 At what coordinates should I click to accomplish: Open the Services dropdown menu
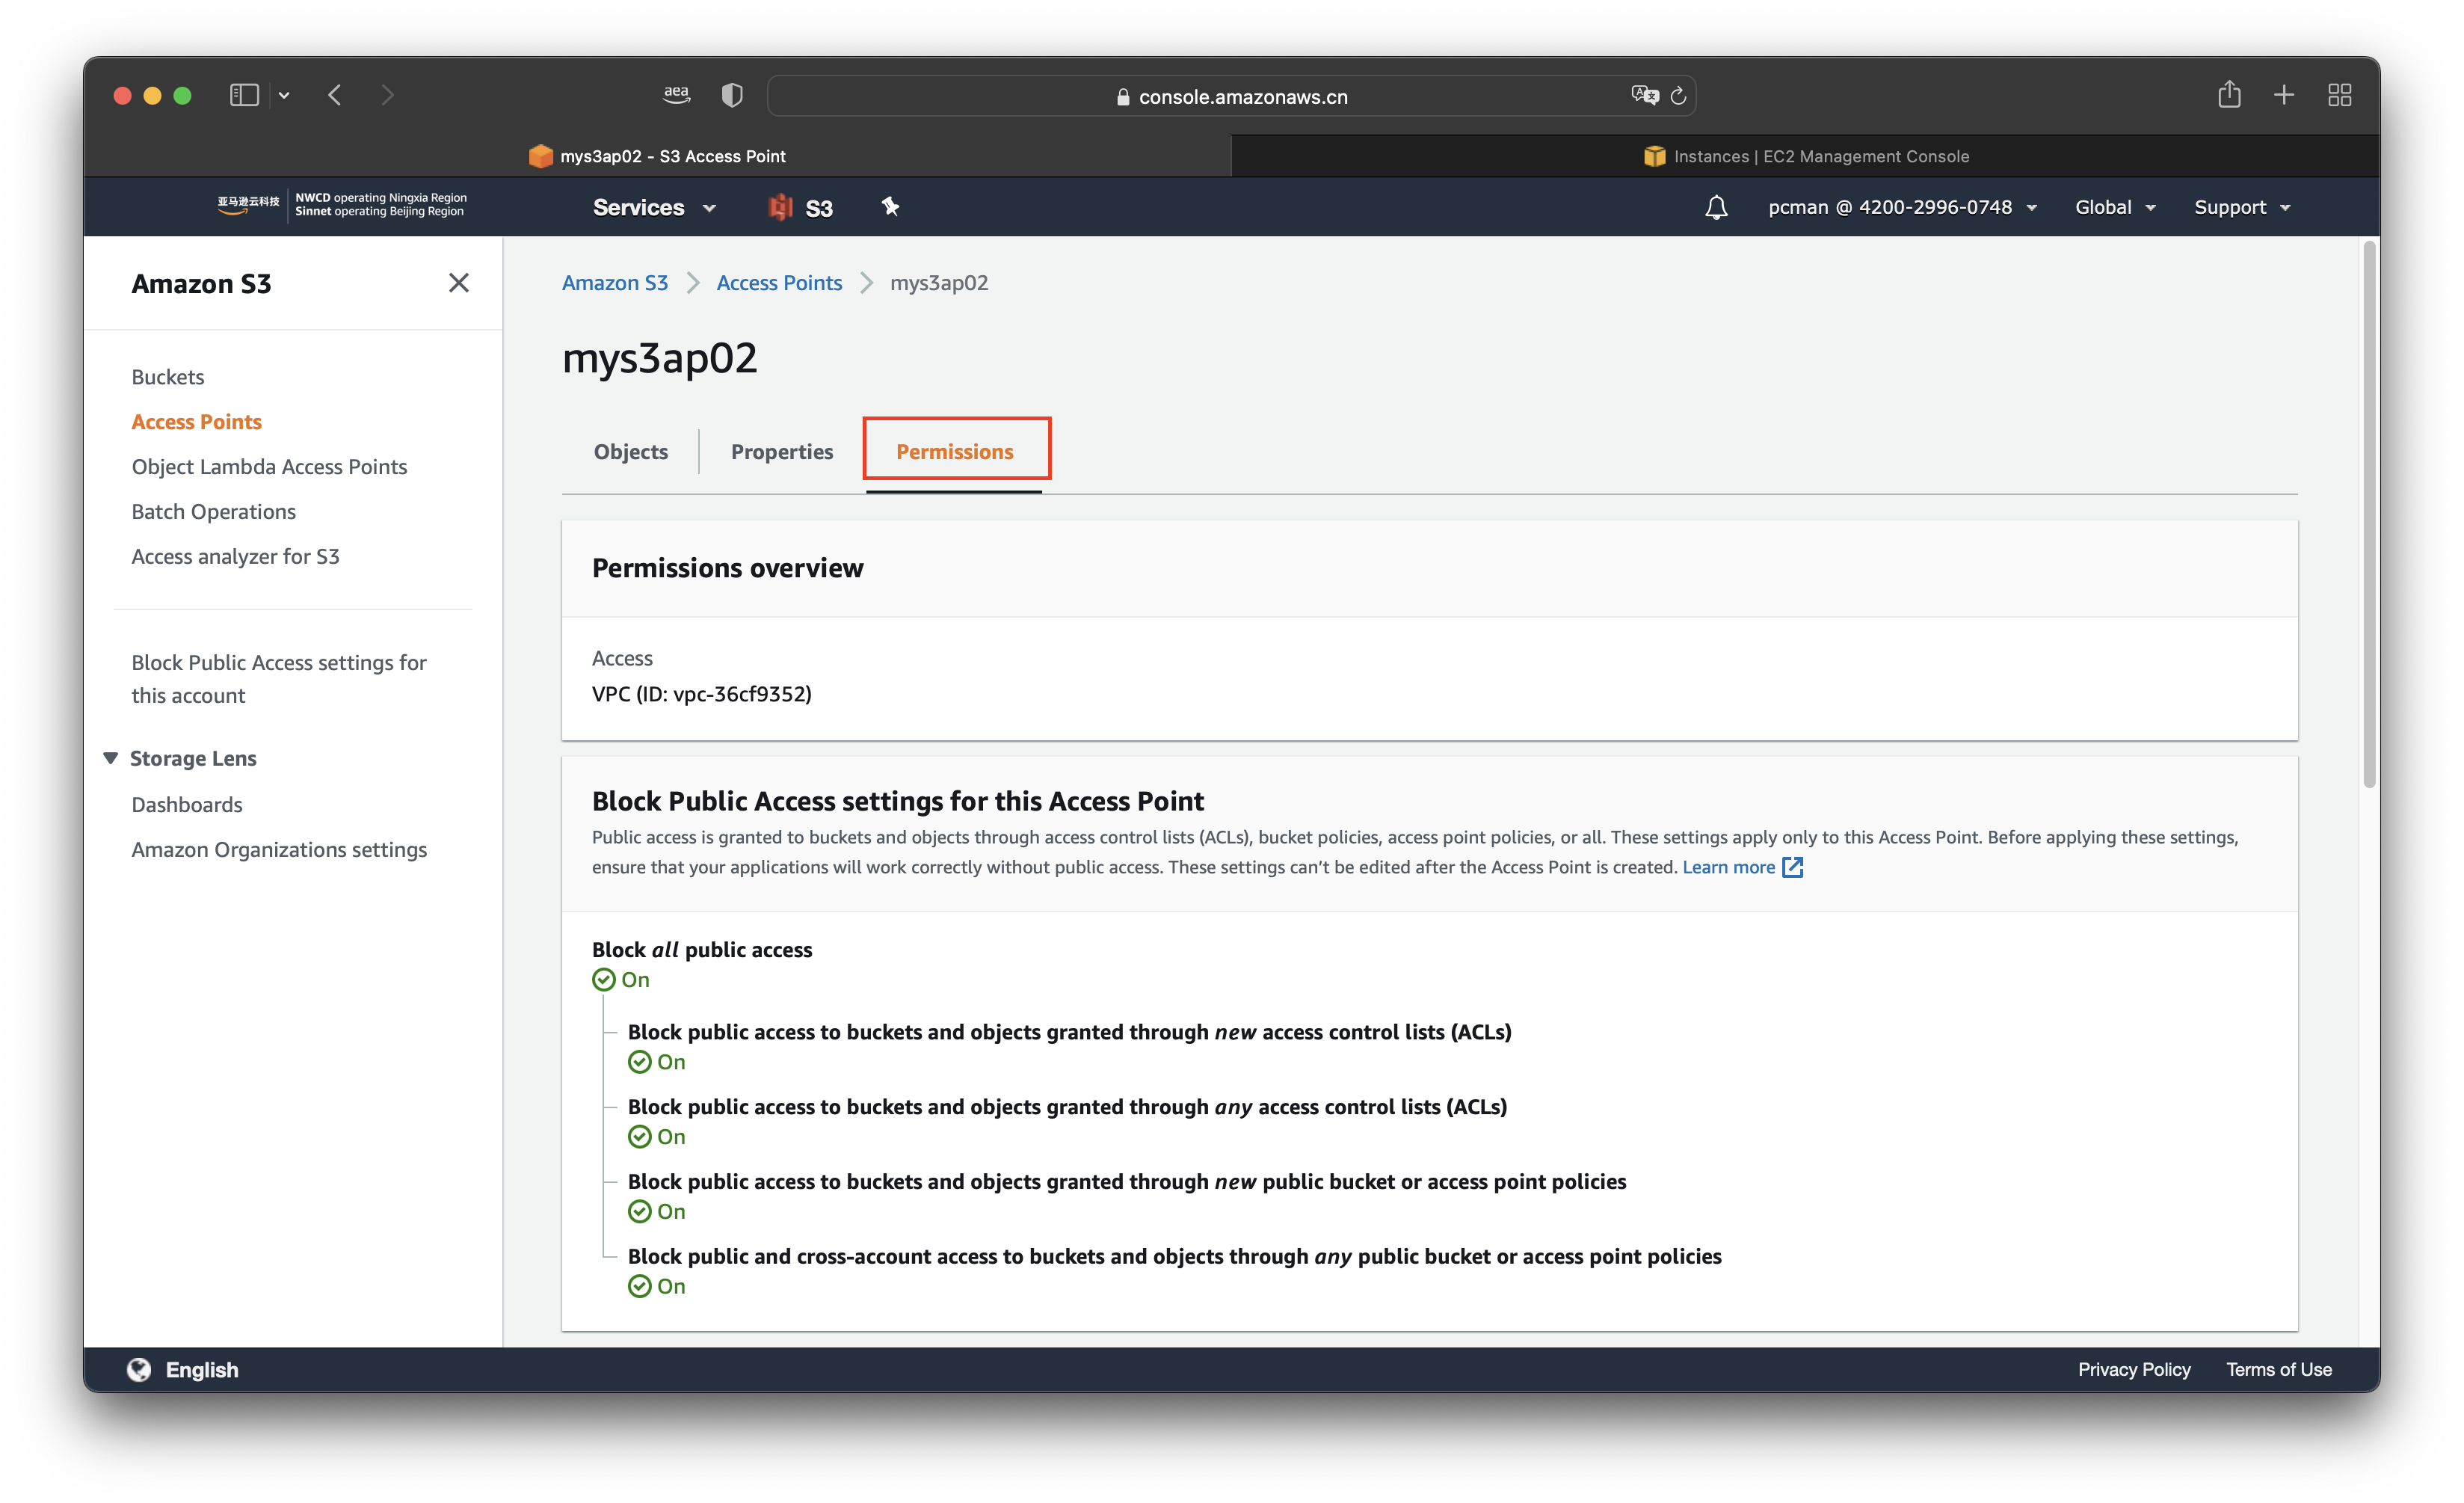coord(655,207)
